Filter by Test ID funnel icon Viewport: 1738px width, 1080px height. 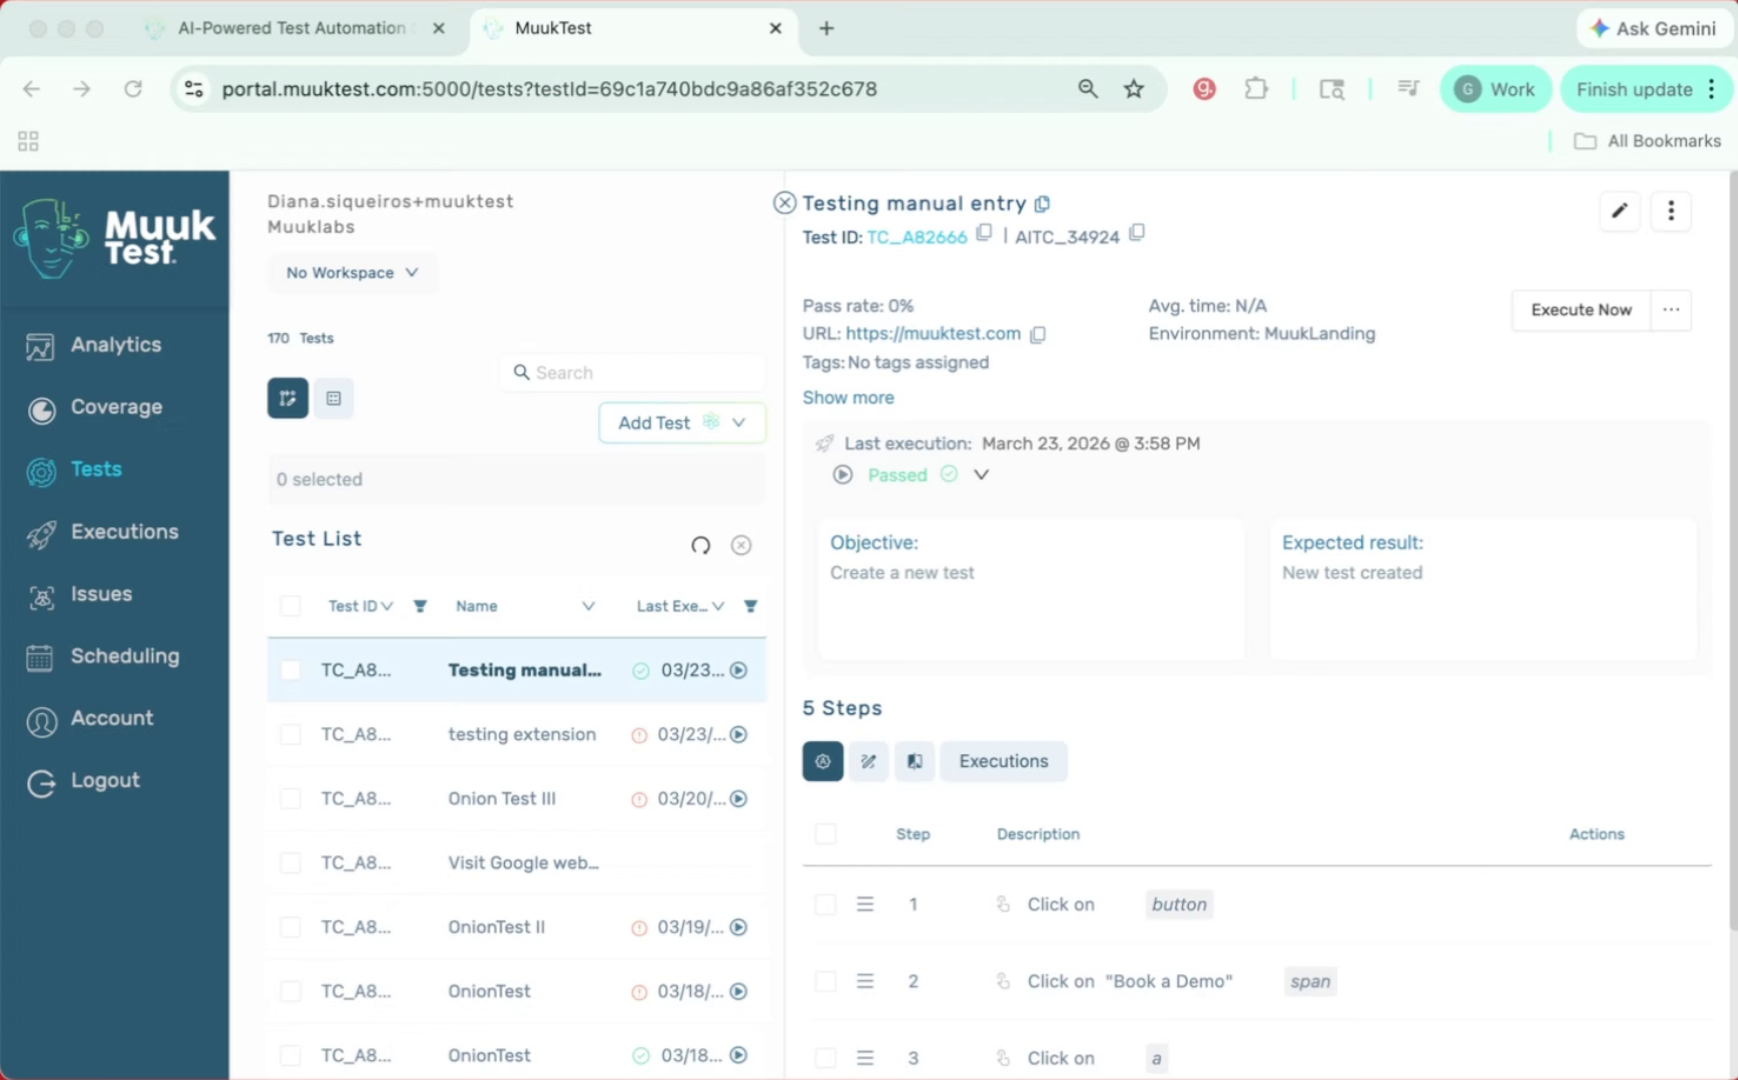tap(420, 606)
